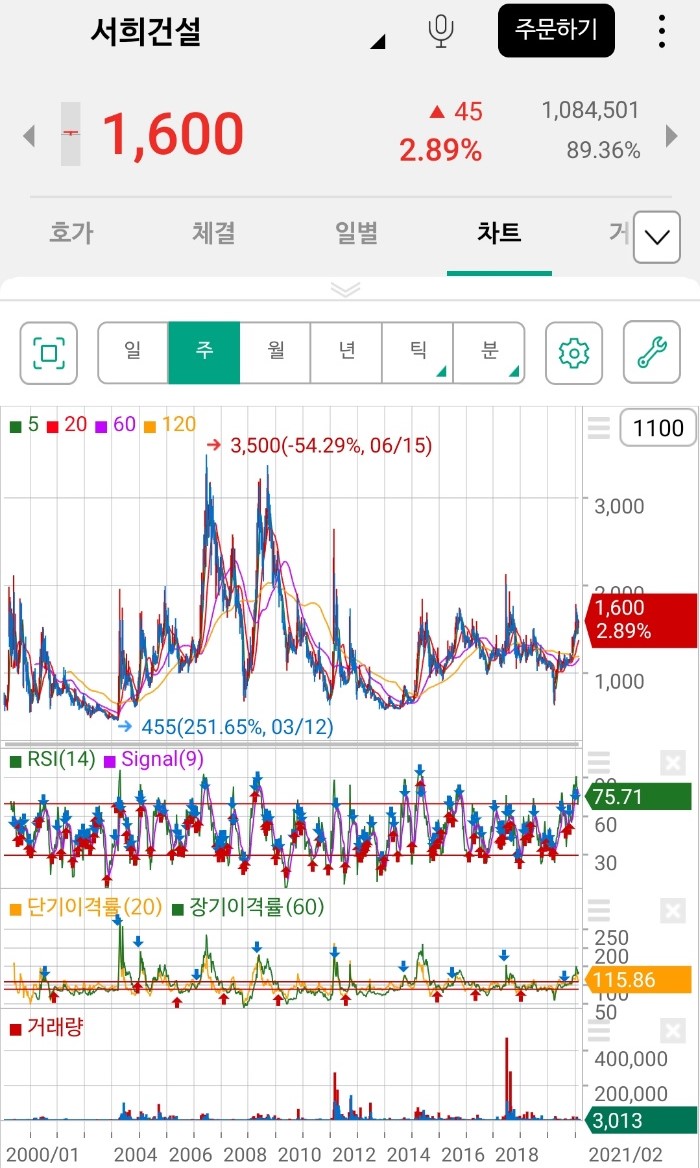Select the 월 monthly chart period

(x=276, y=352)
